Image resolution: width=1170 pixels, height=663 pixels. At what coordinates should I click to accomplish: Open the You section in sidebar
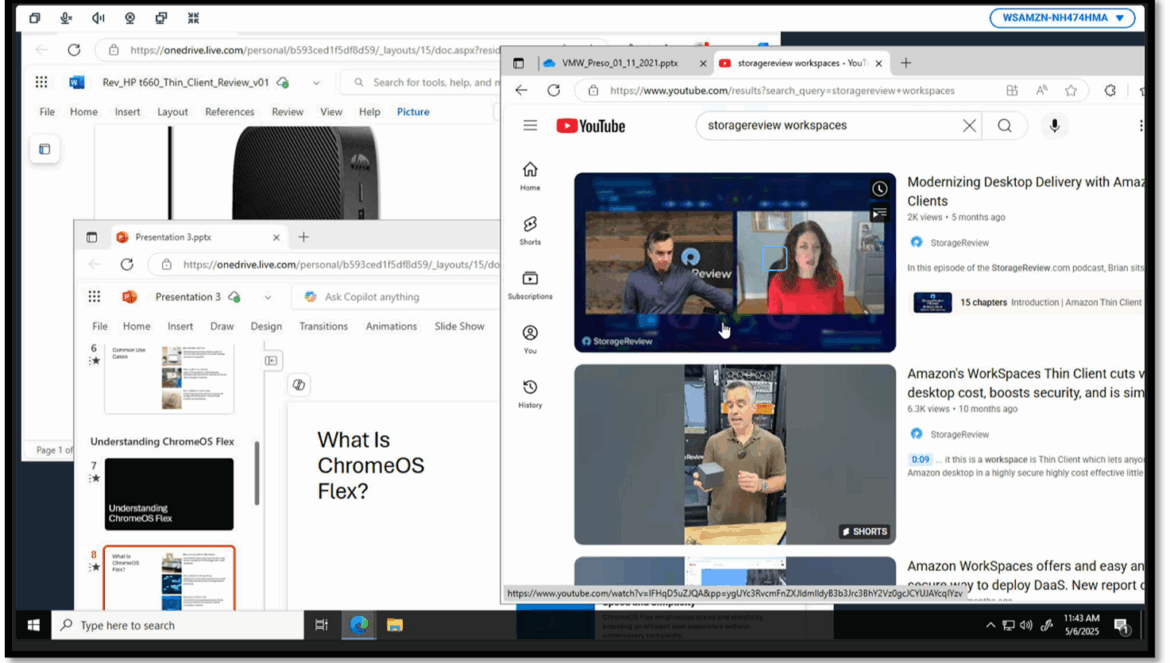point(530,339)
